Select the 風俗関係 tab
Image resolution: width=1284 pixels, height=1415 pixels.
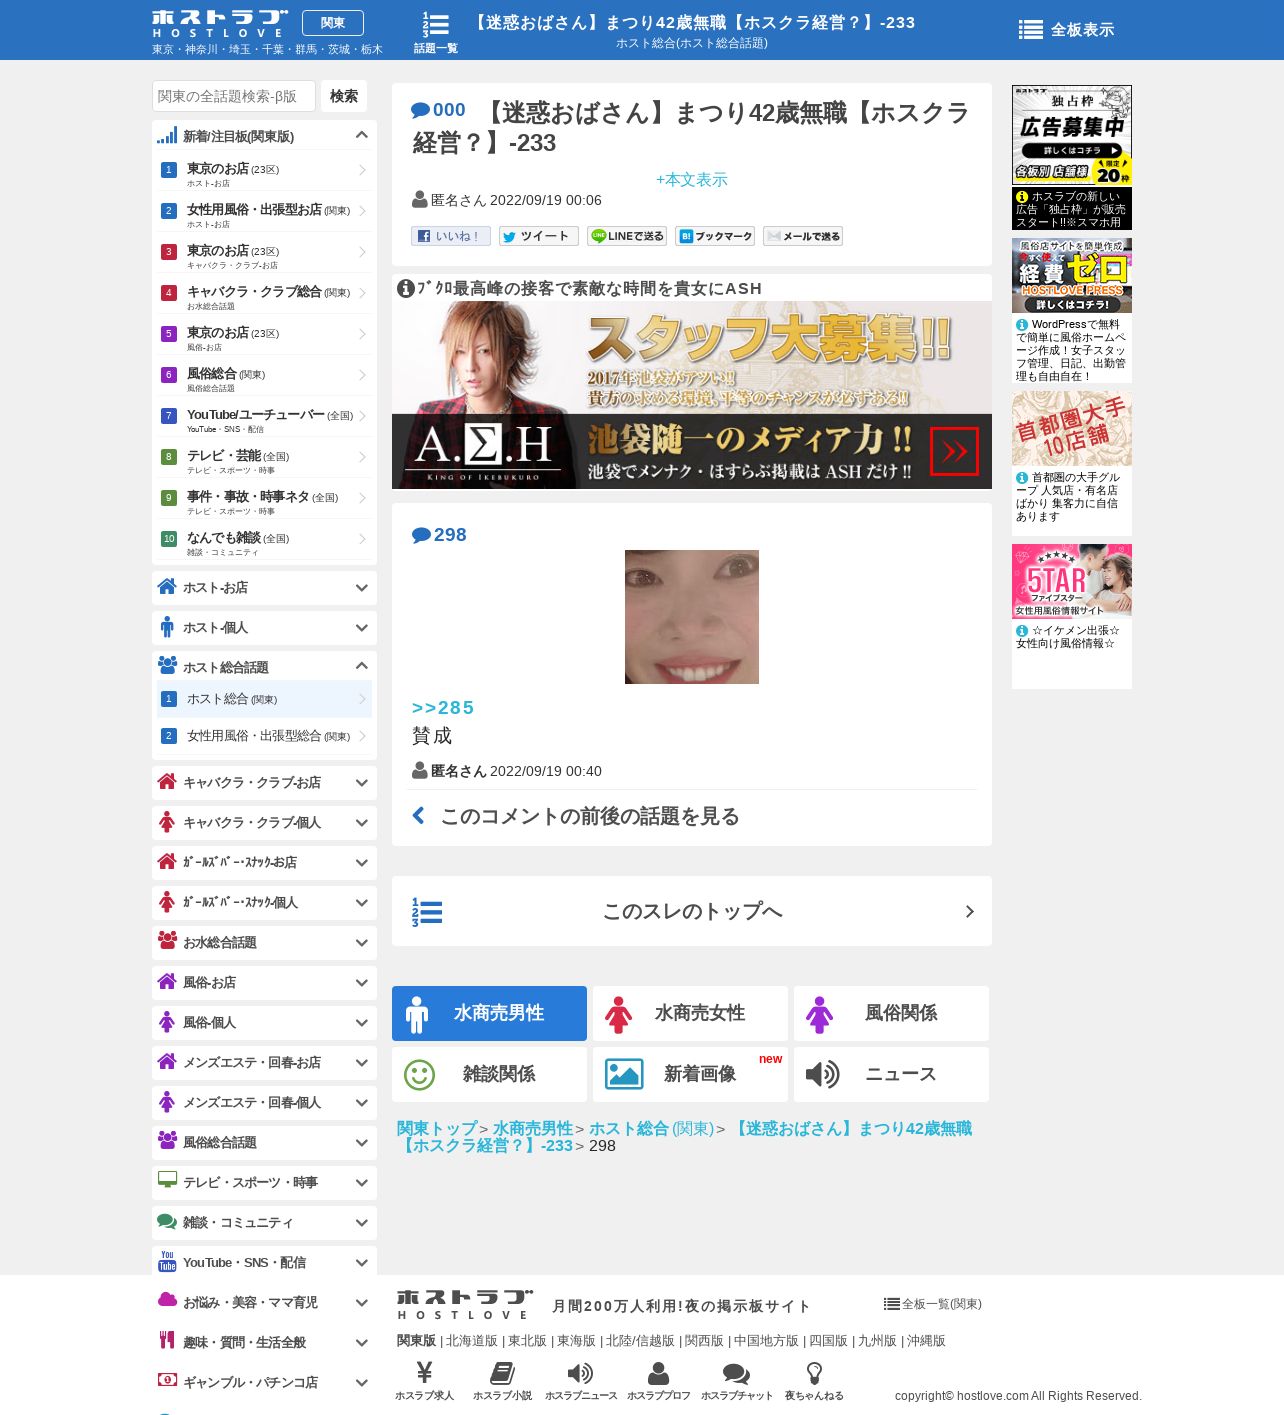tap(891, 1013)
